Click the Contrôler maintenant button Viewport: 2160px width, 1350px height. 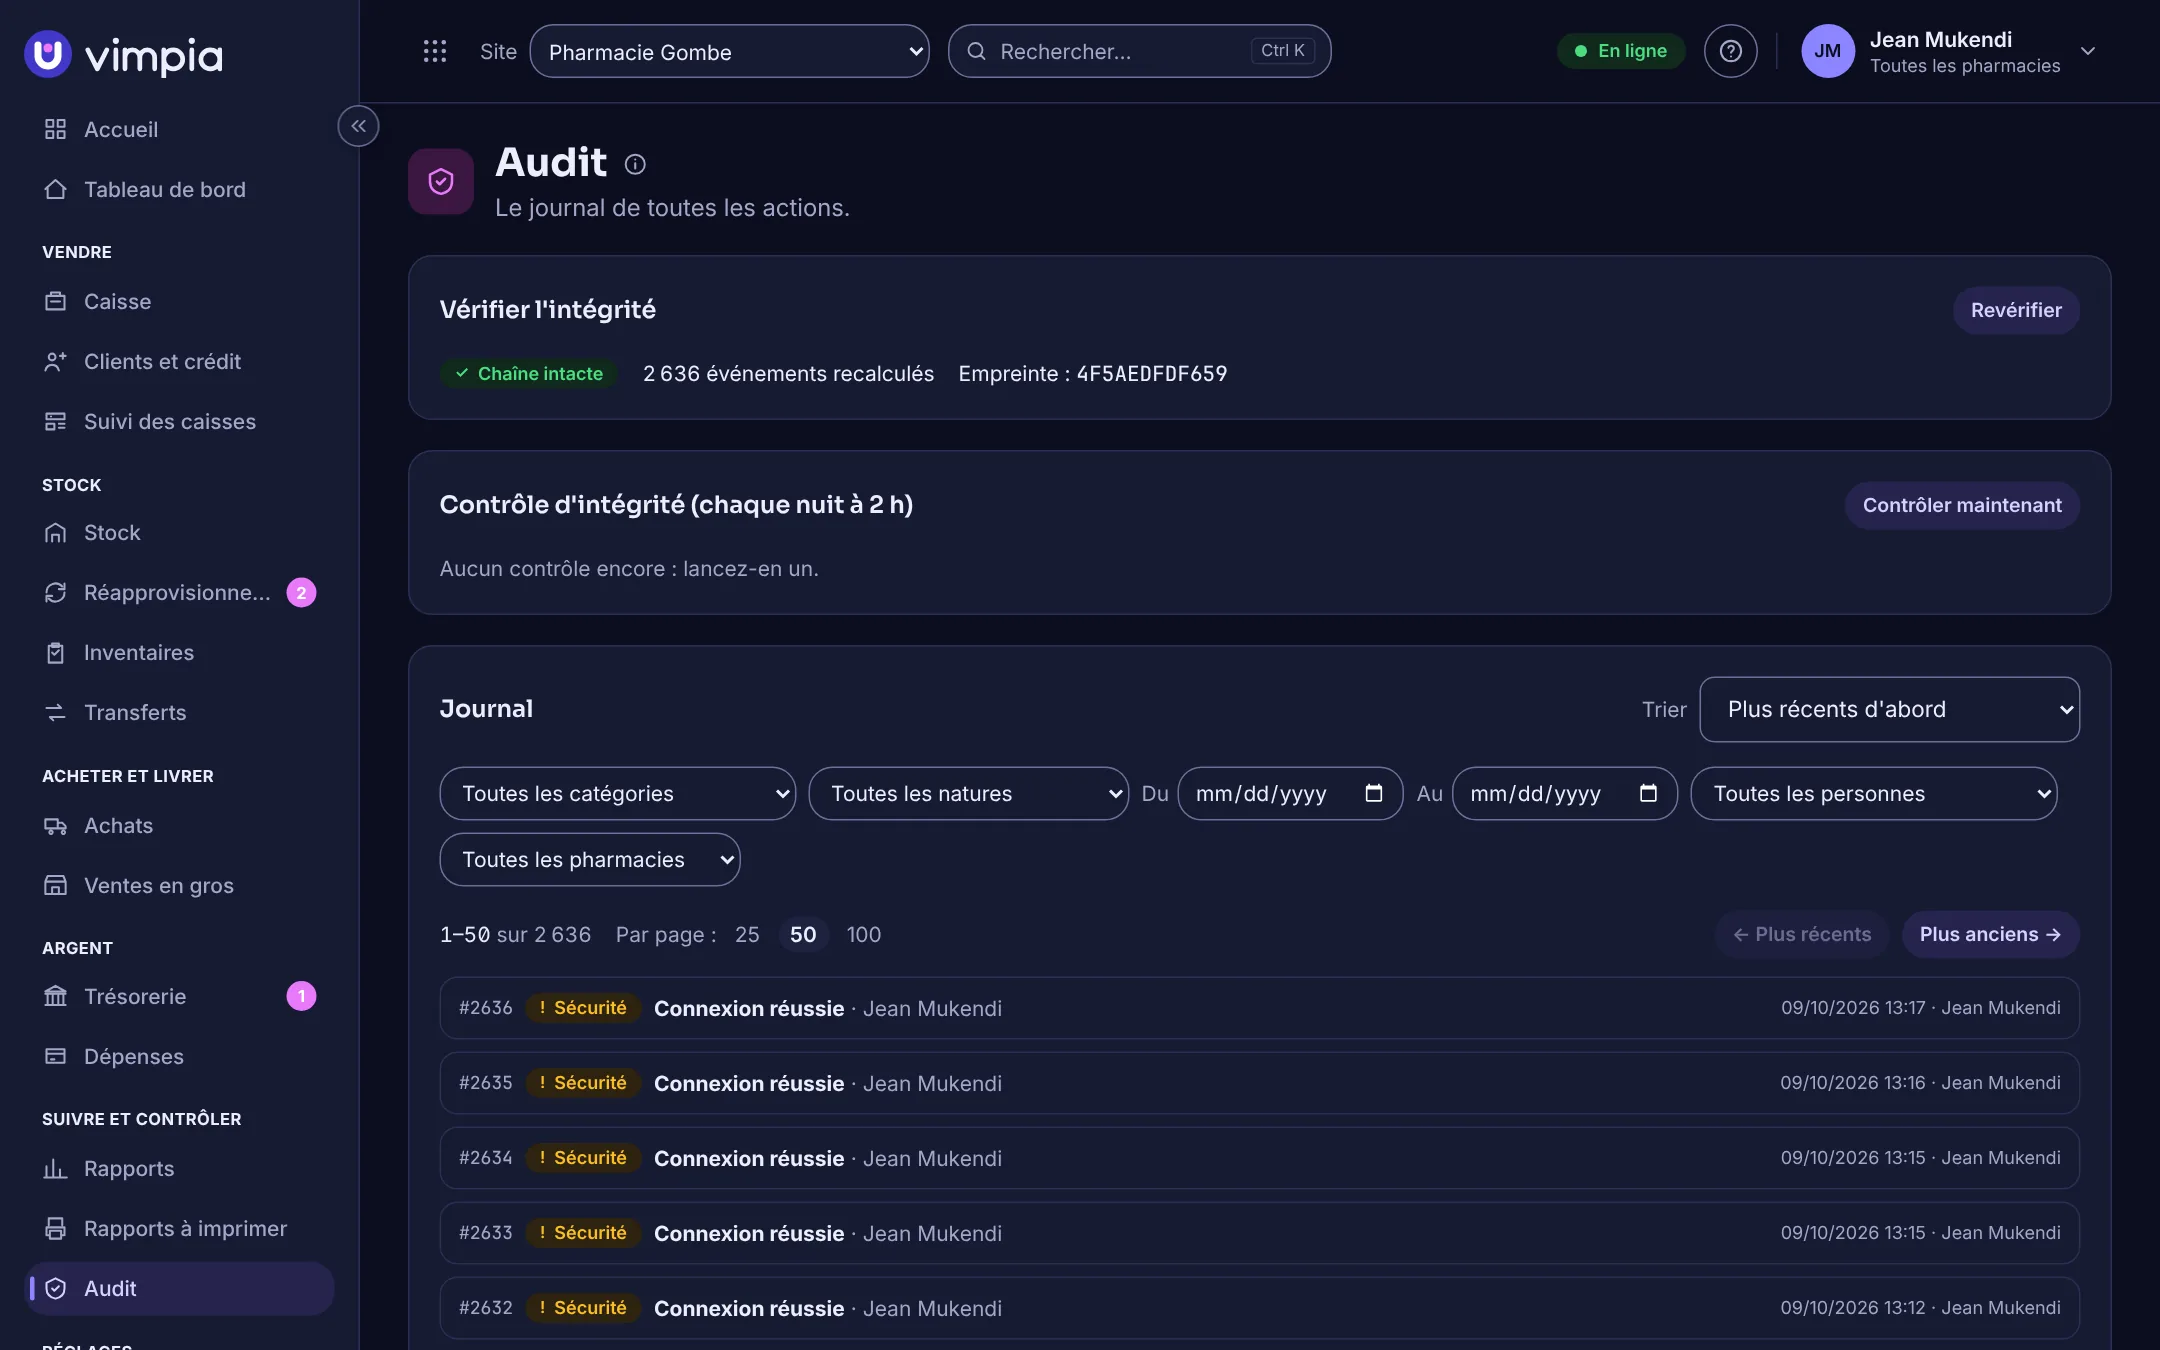[1962, 505]
